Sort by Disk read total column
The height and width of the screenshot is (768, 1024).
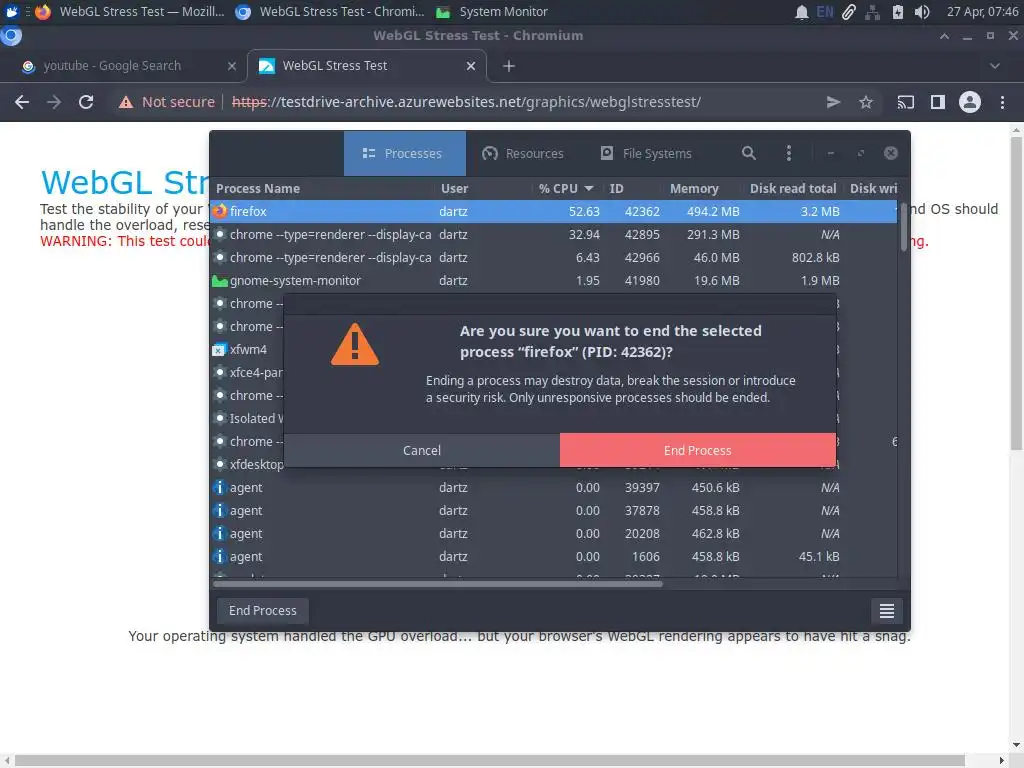(793, 189)
